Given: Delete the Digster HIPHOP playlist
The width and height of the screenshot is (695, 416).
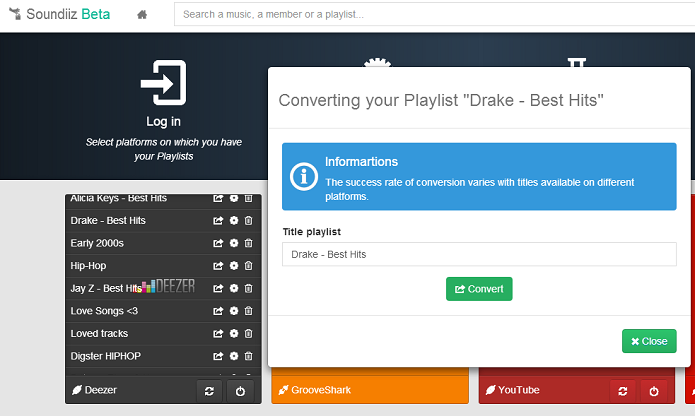Looking at the screenshot, I should click(249, 356).
